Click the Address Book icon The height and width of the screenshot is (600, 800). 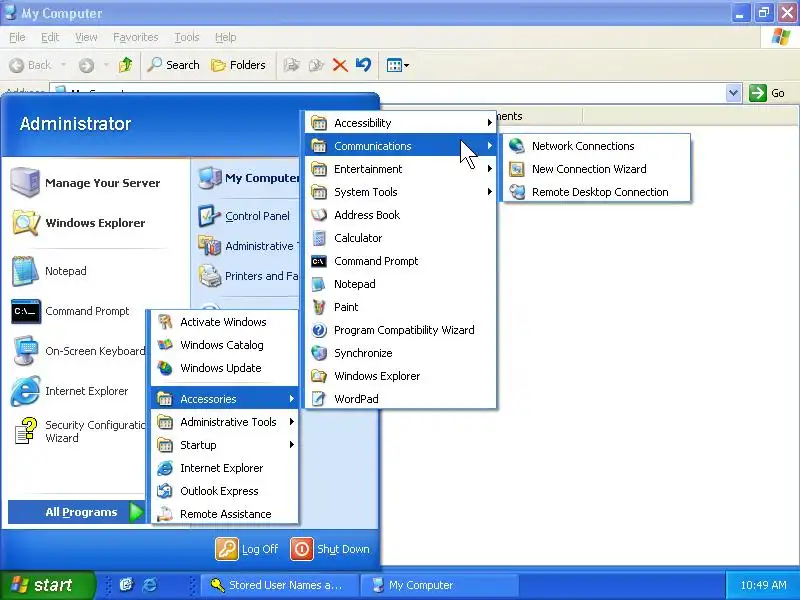click(x=319, y=215)
